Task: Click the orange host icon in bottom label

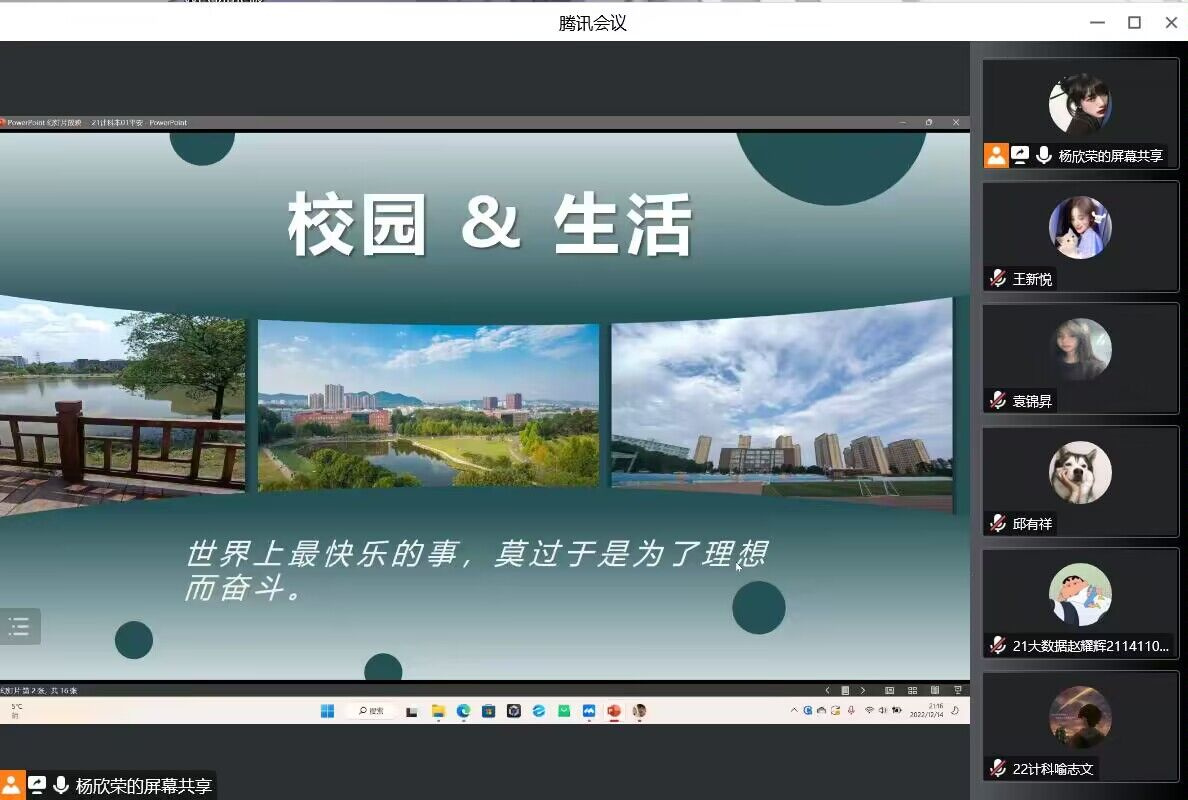Action: click(x=12, y=785)
